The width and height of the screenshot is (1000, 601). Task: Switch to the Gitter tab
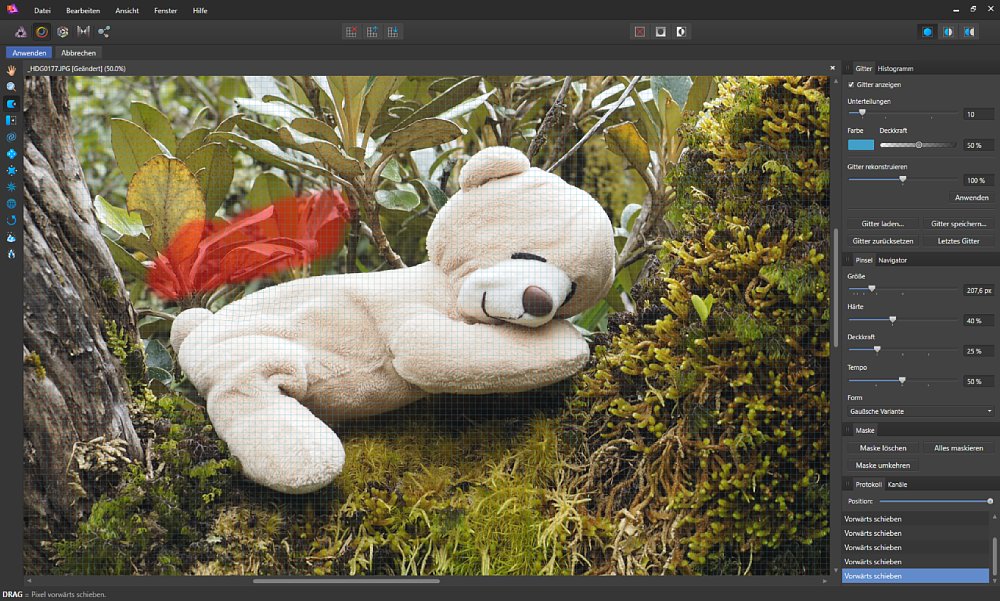pyautogui.click(x=864, y=68)
